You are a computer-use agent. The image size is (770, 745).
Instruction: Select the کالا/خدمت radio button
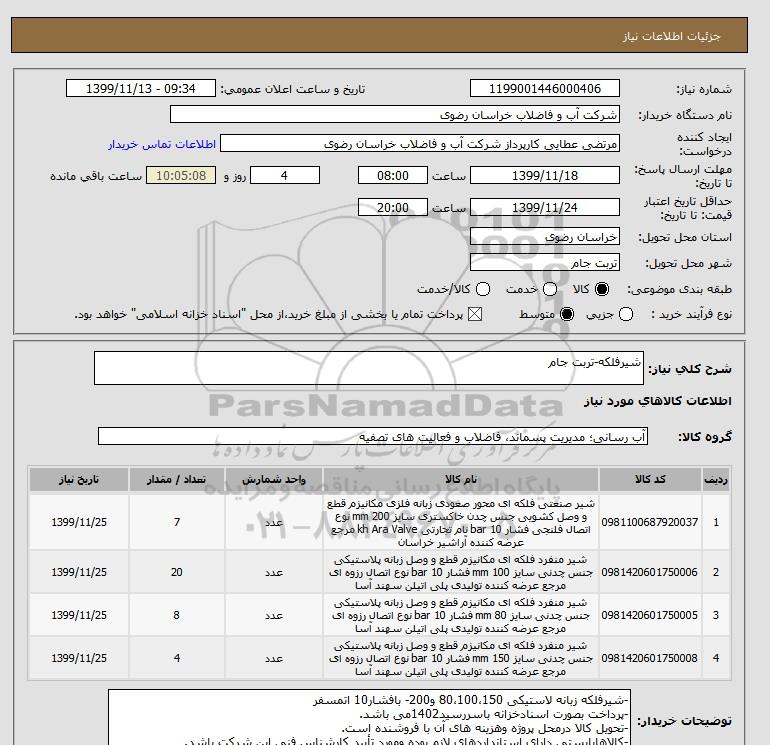click(x=483, y=289)
